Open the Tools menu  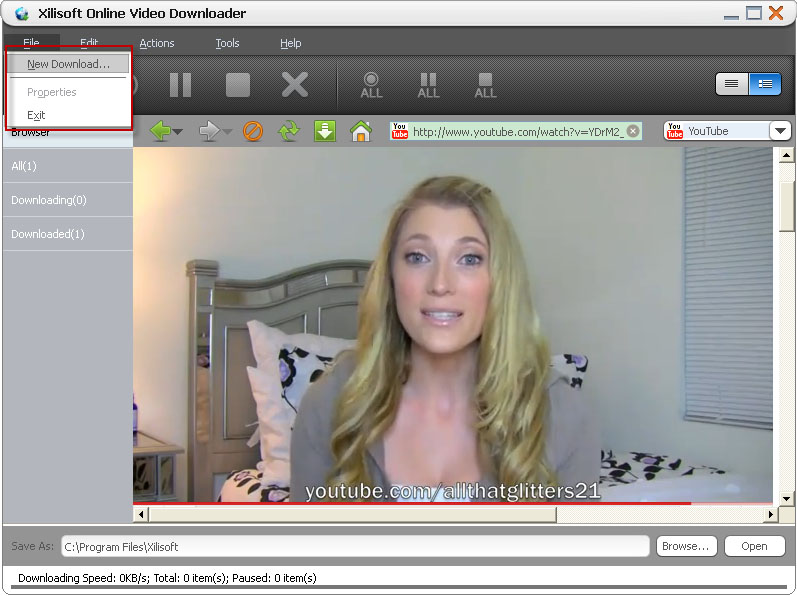(227, 43)
